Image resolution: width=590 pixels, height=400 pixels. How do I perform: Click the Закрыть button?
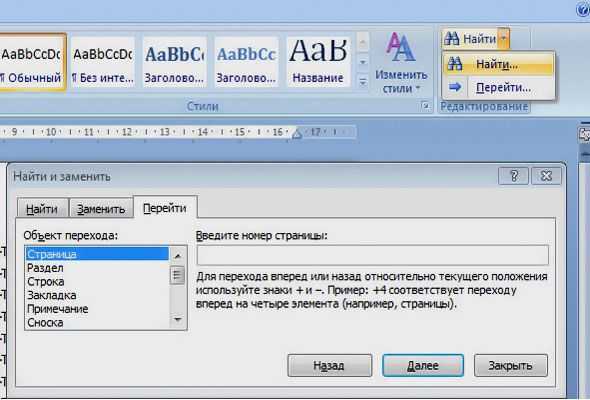pyautogui.click(x=511, y=365)
